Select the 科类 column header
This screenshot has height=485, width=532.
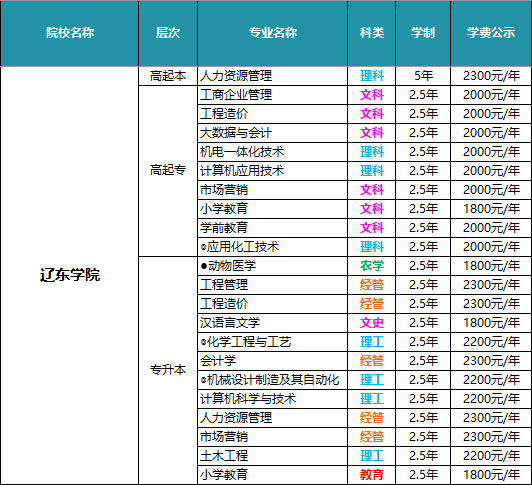372,33
